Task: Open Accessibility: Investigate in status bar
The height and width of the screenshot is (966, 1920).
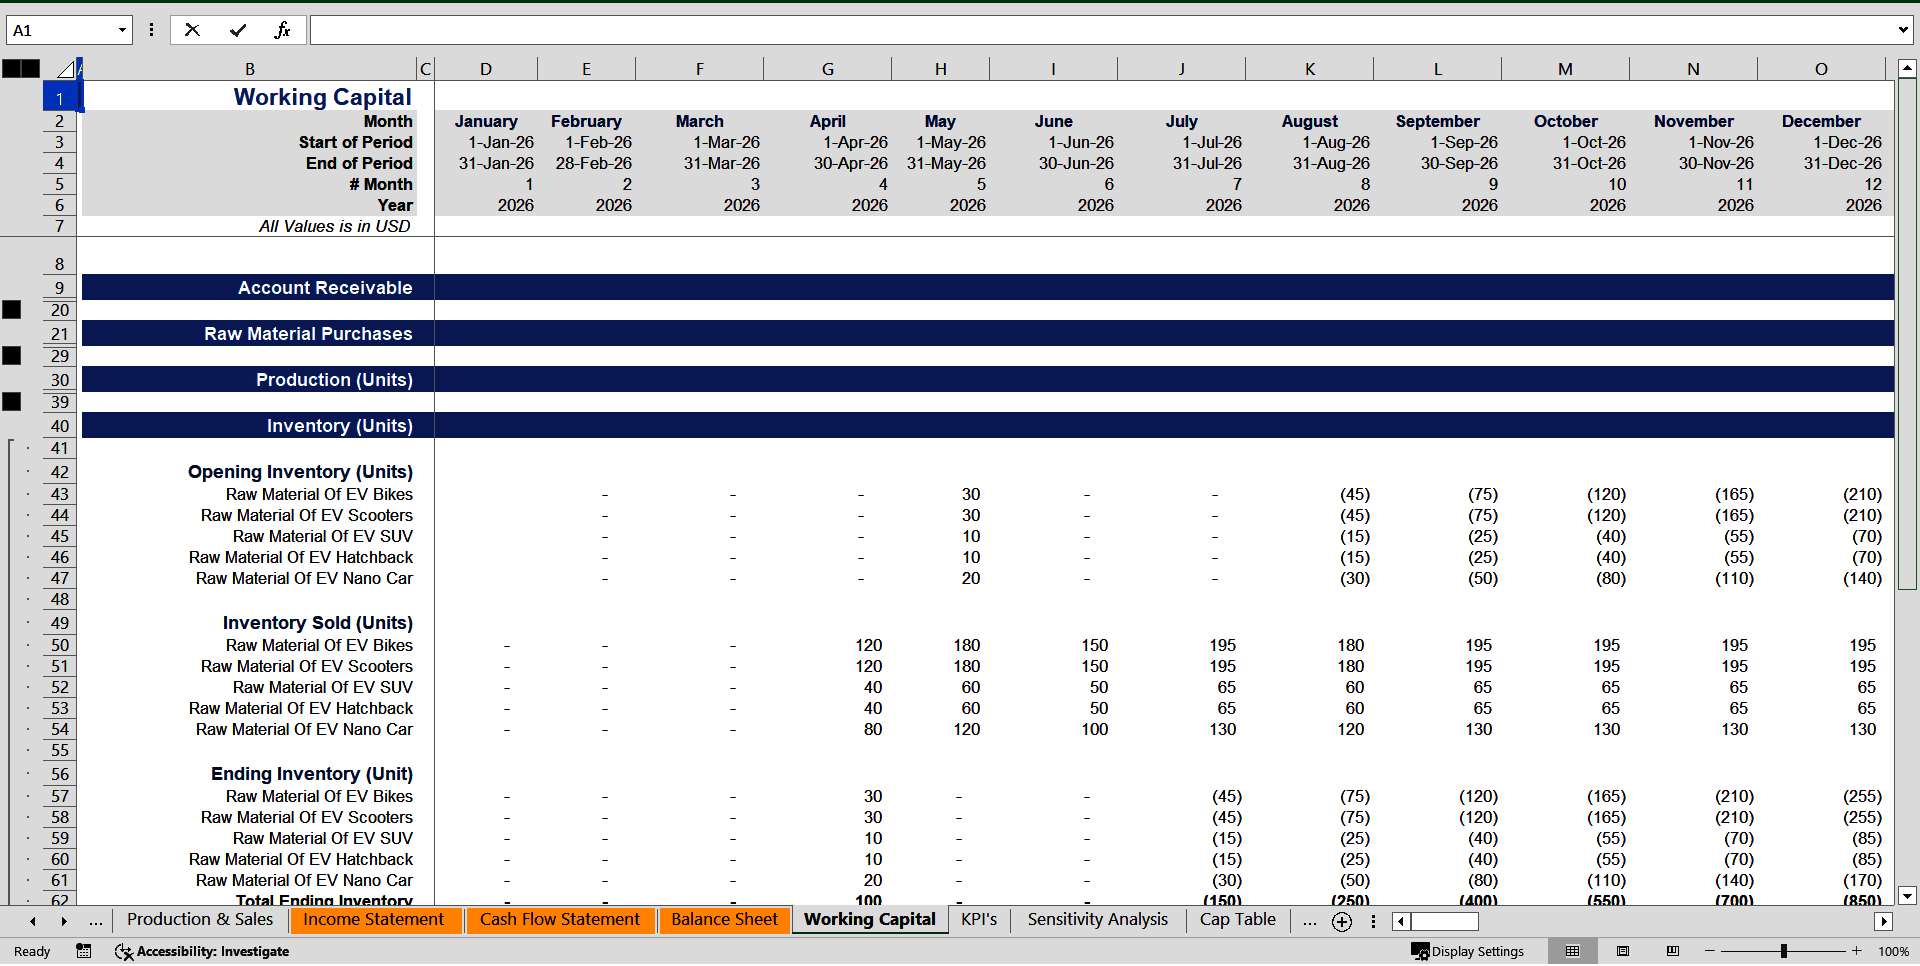Action: coord(202,951)
